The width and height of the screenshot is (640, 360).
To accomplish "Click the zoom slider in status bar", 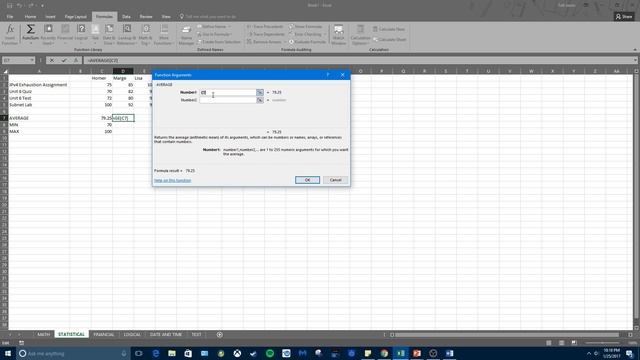I will pos(603,343).
